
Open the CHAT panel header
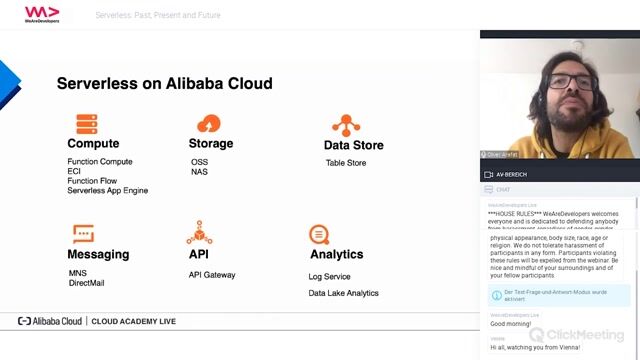(x=560, y=189)
